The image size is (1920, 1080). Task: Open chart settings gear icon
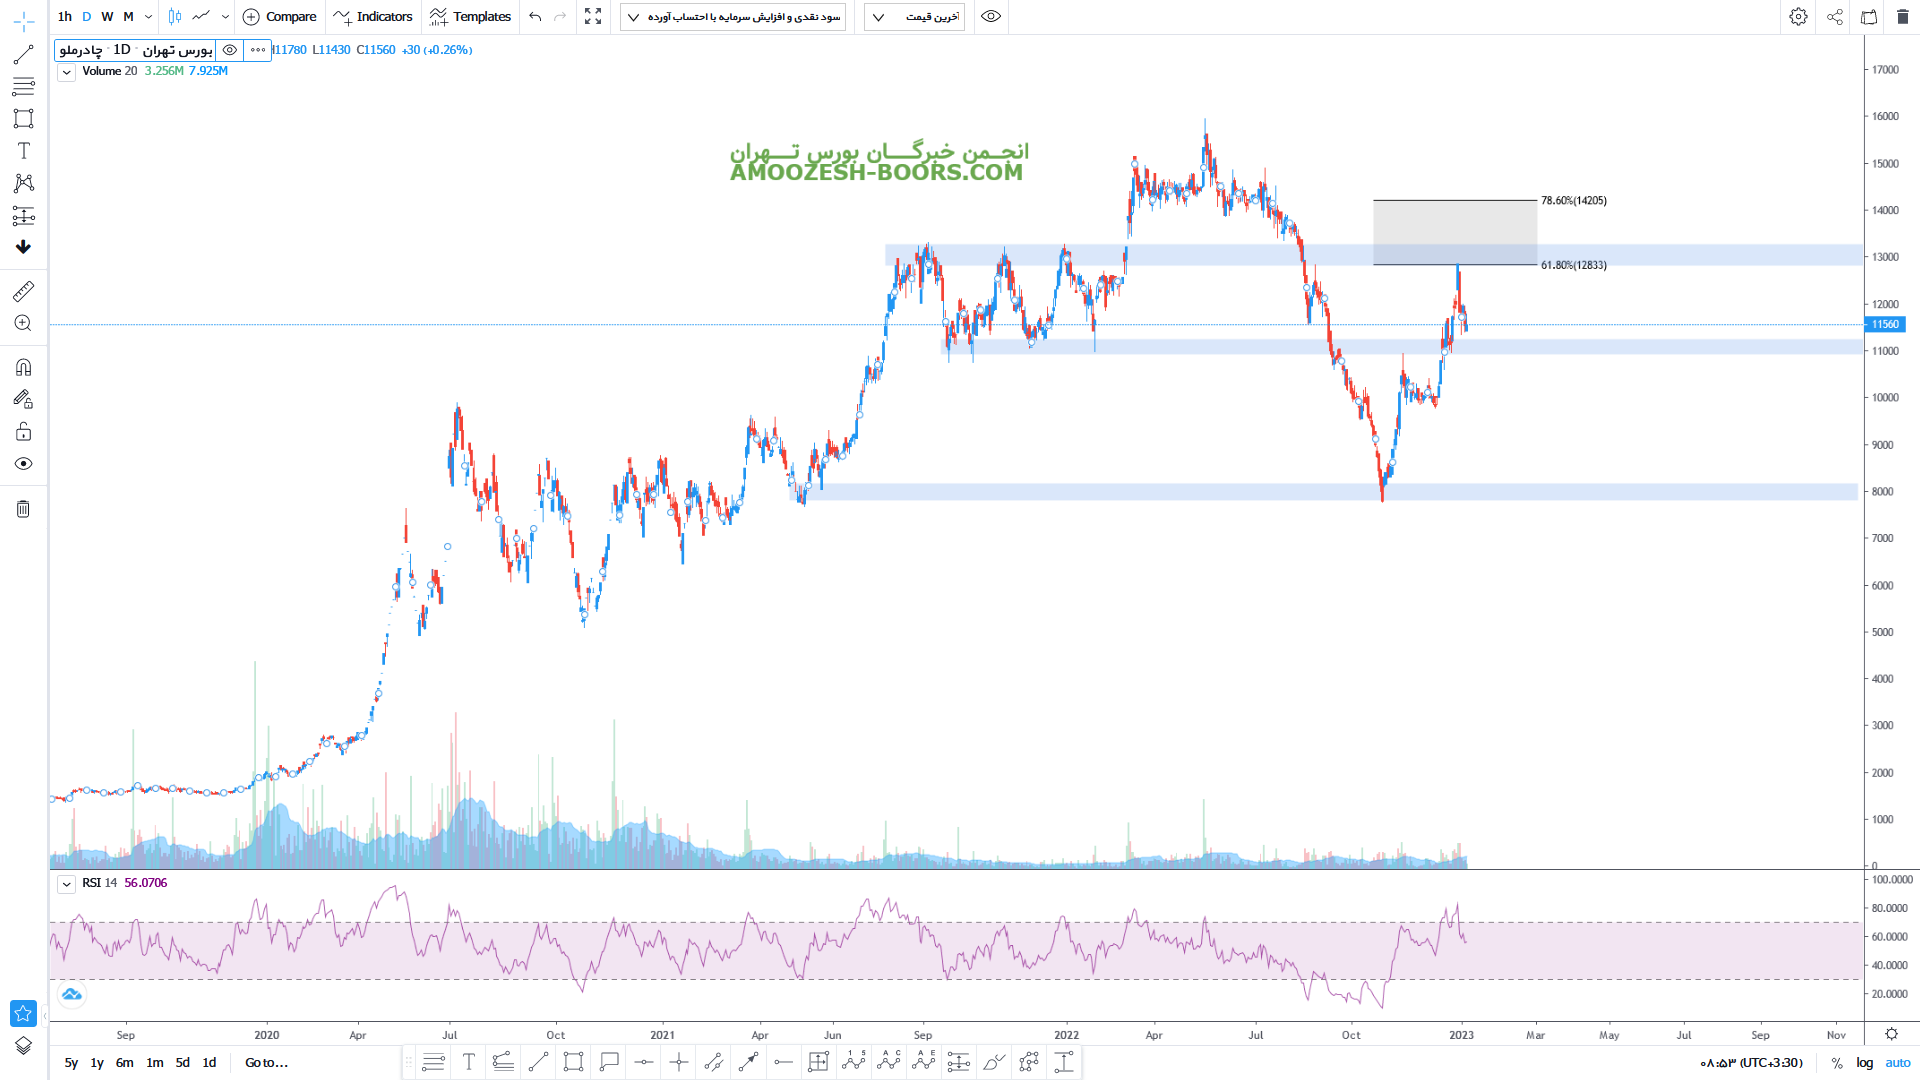tap(1798, 17)
